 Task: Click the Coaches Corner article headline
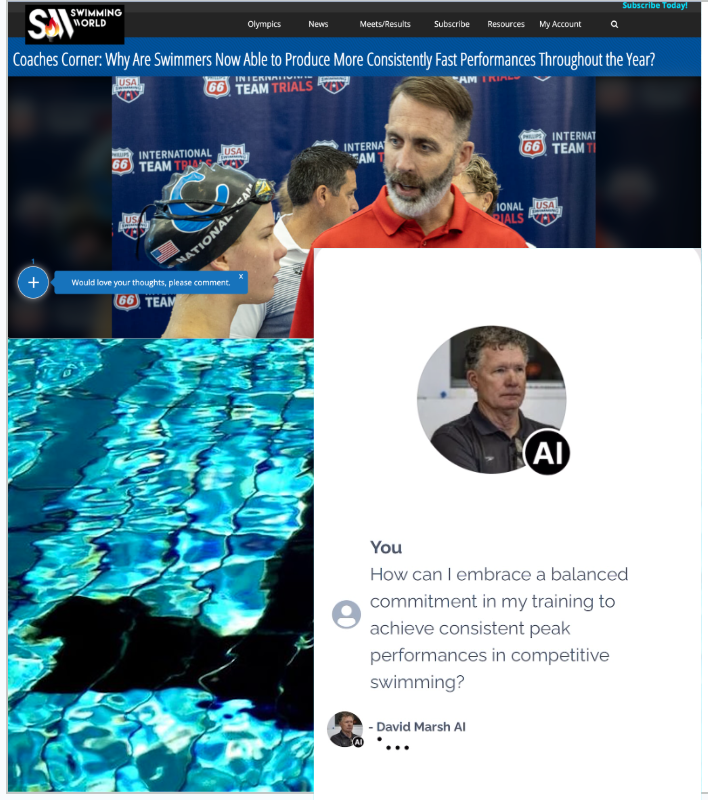point(334,60)
